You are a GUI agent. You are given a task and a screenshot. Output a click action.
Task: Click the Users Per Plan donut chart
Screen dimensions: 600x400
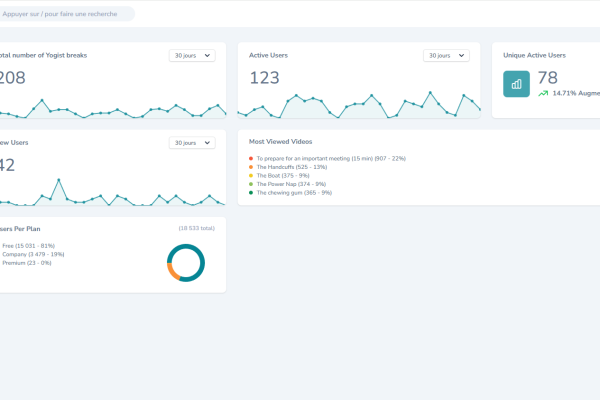pos(186,263)
